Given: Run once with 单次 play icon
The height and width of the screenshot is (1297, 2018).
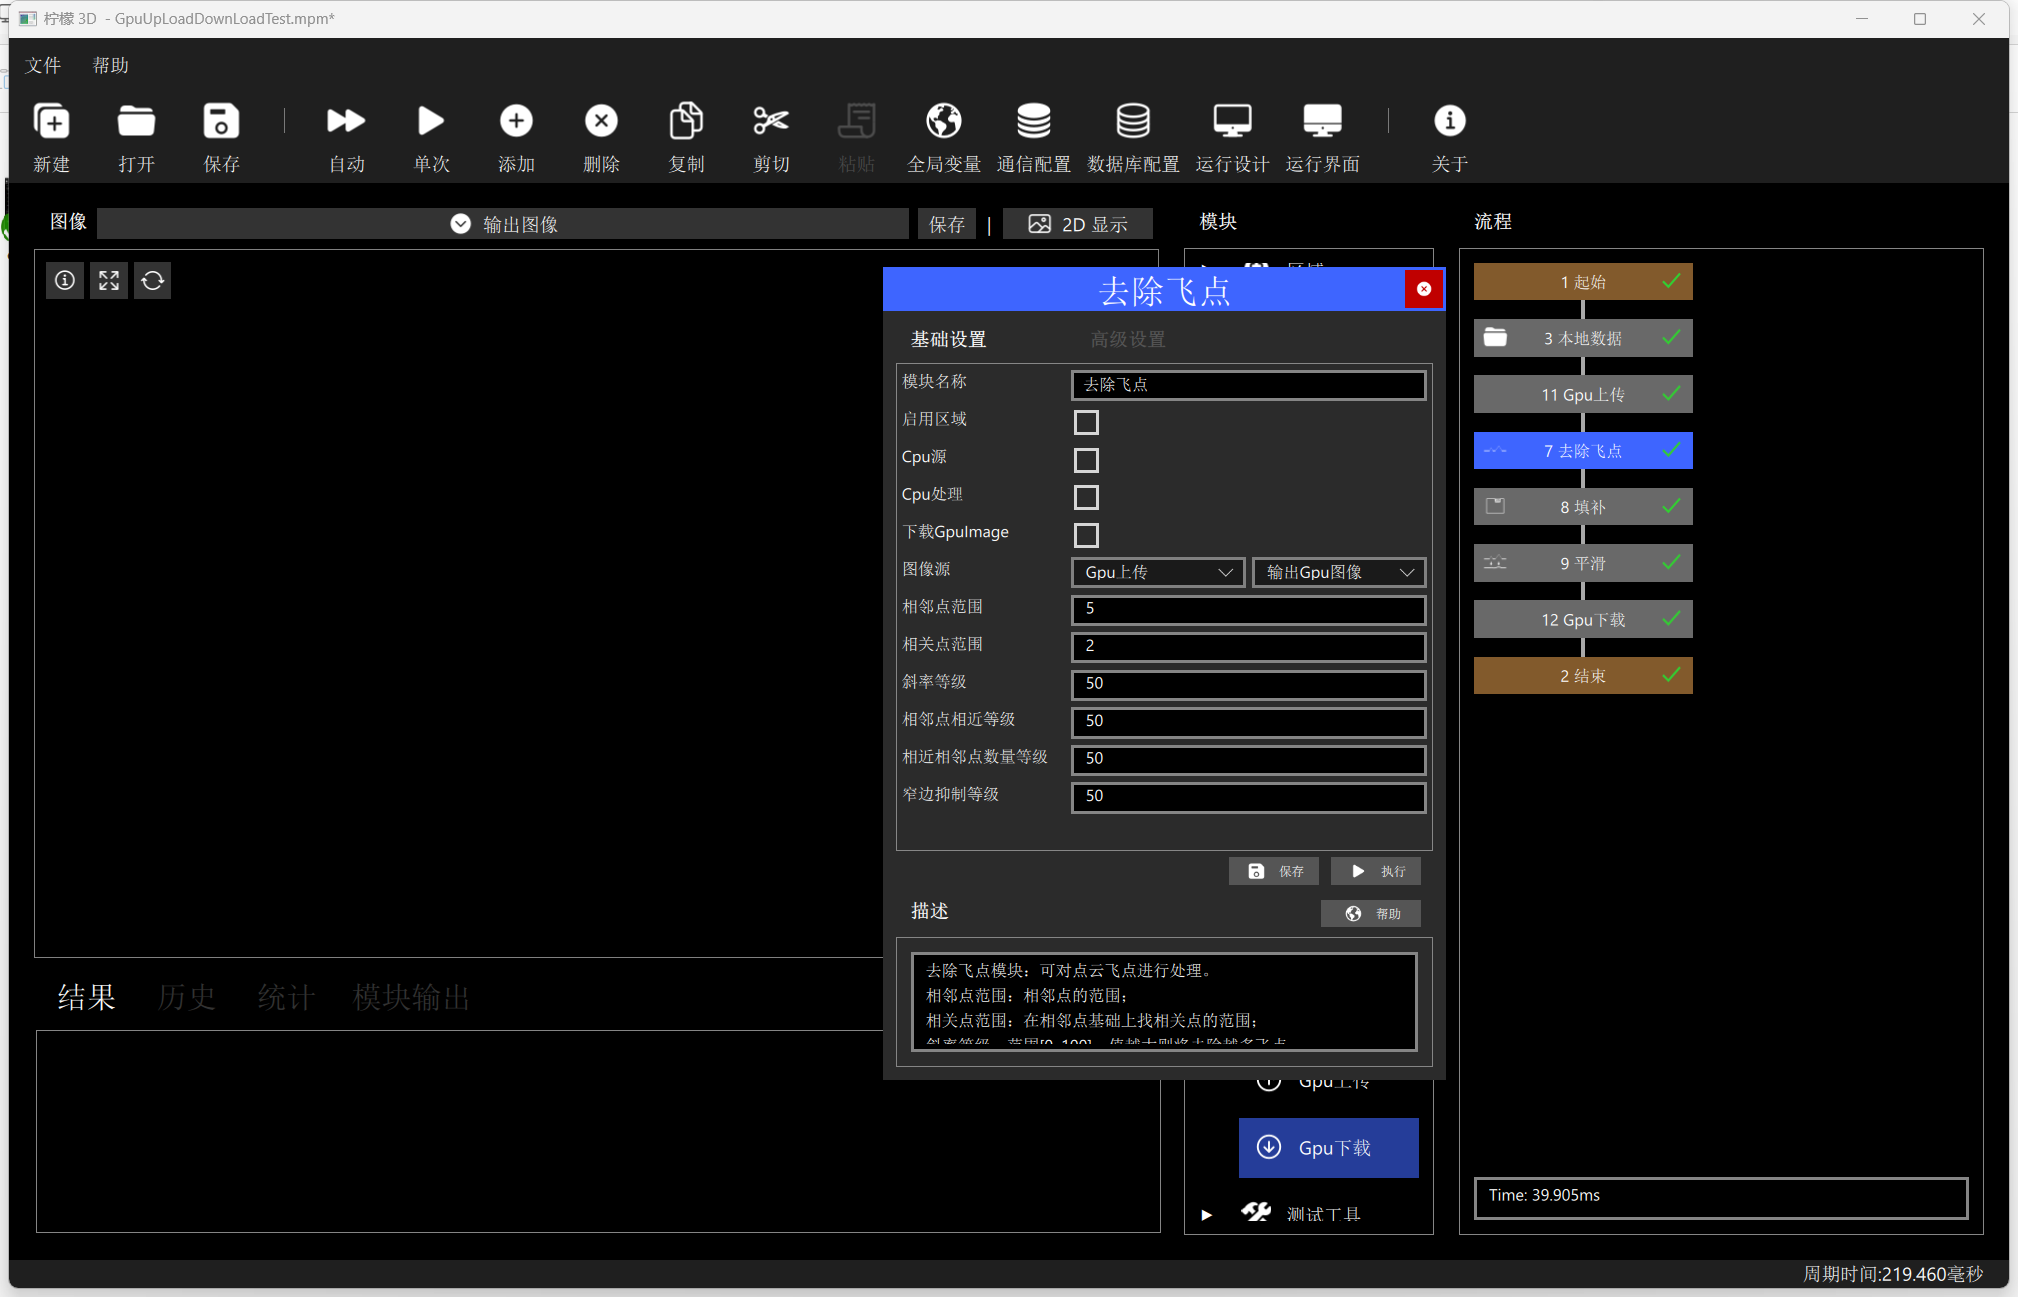Looking at the screenshot, I should 431,121.
